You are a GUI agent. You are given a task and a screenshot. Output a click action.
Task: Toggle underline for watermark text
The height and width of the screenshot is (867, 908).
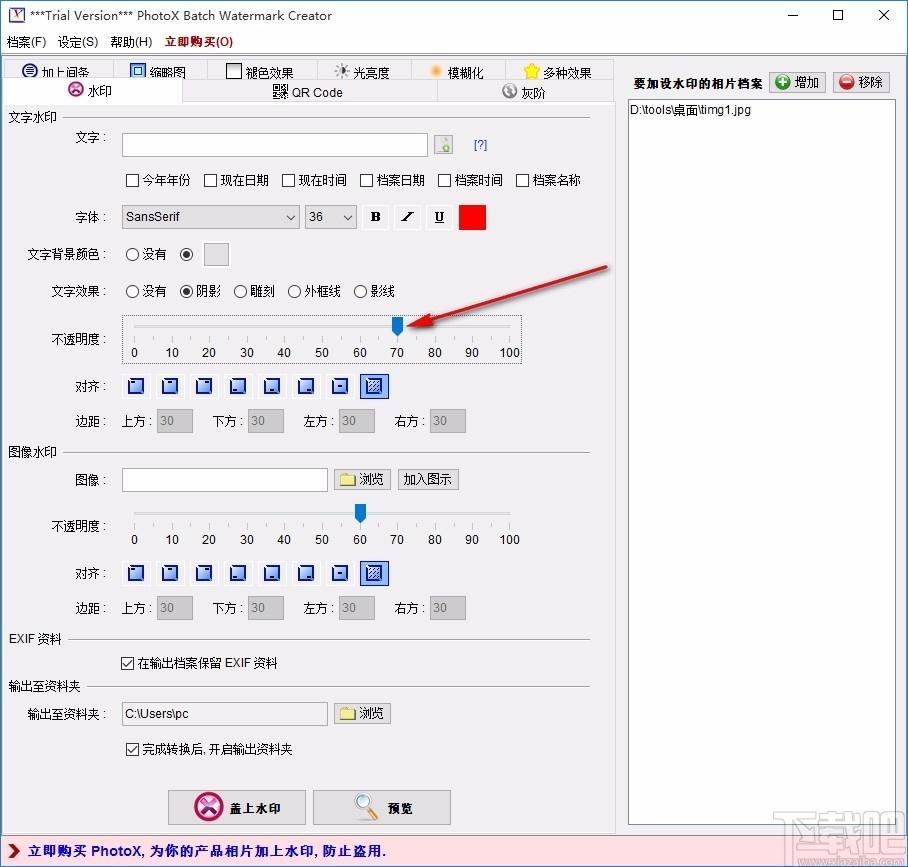(440, 217)
